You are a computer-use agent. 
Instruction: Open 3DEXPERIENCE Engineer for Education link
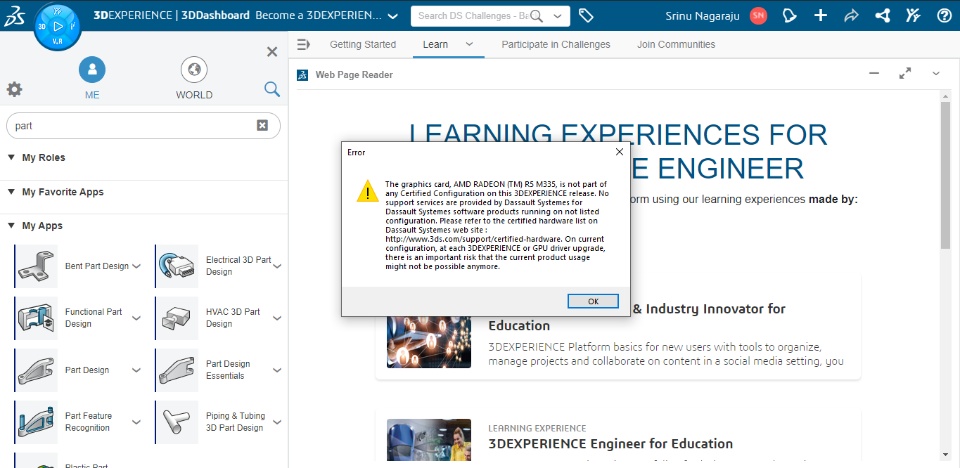tap(610, 443)
